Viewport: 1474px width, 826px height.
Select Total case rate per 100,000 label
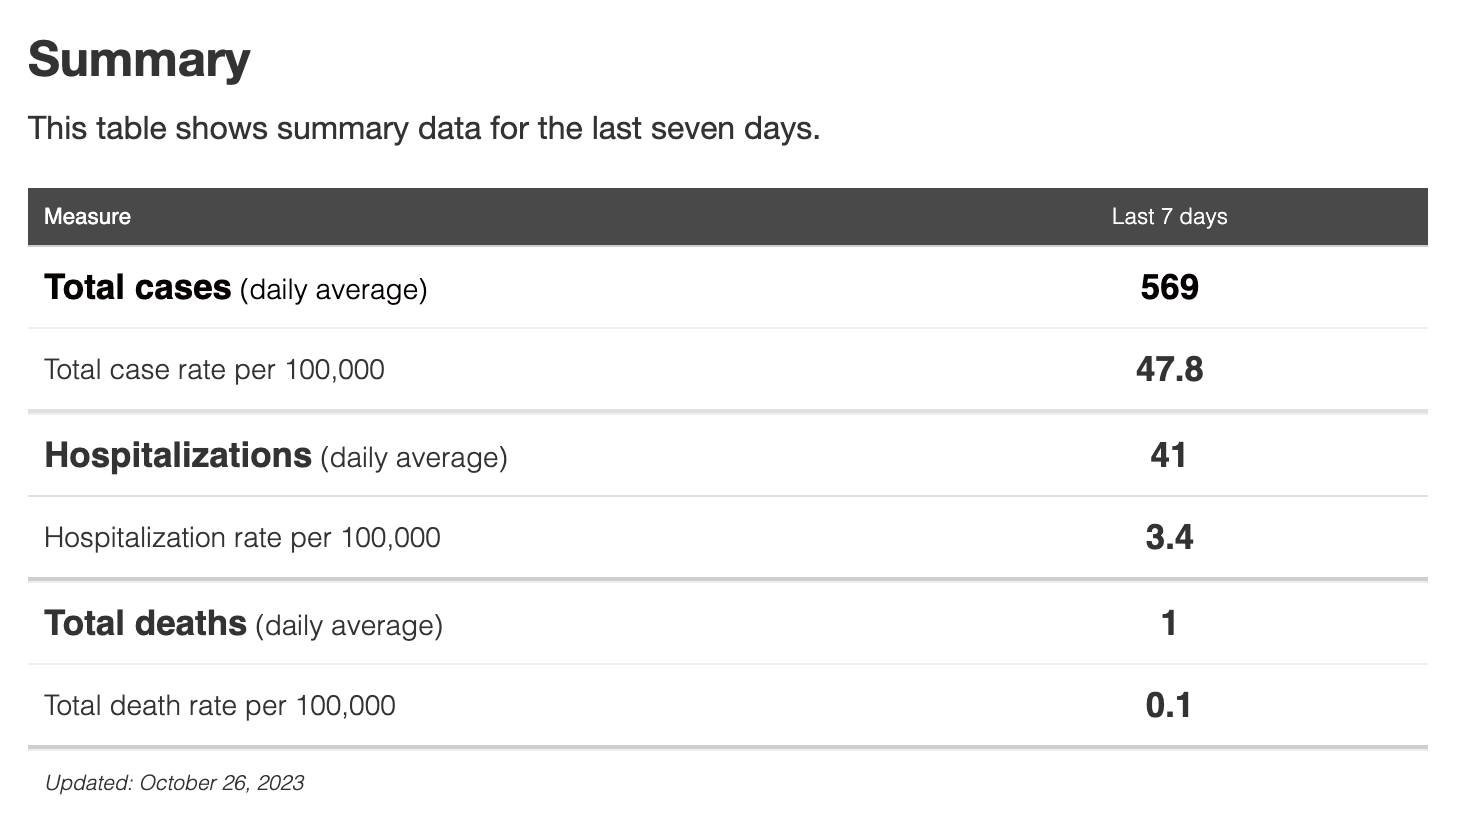[214, 370]
